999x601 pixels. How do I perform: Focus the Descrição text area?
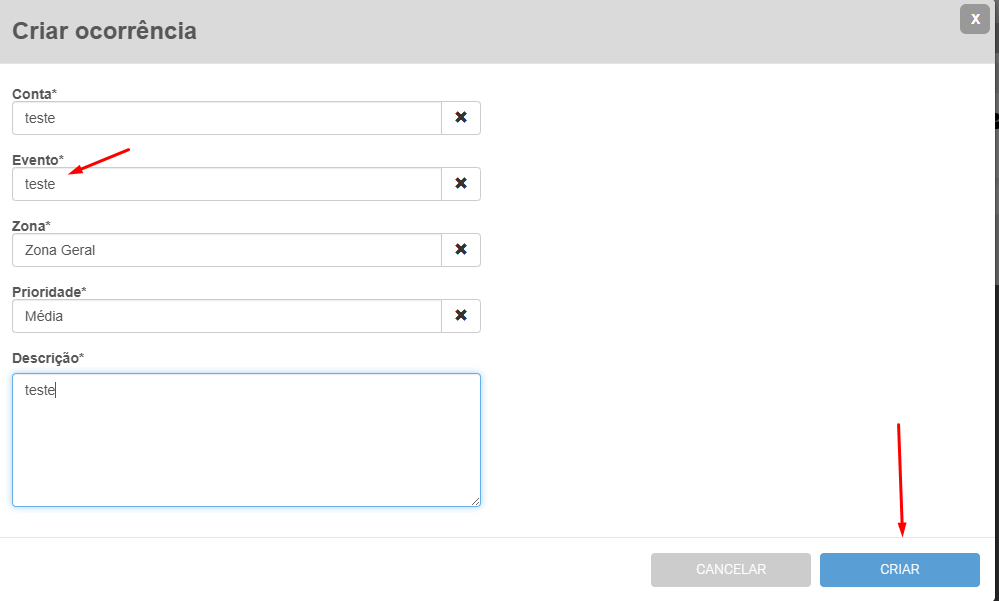[x=246, y=440]
